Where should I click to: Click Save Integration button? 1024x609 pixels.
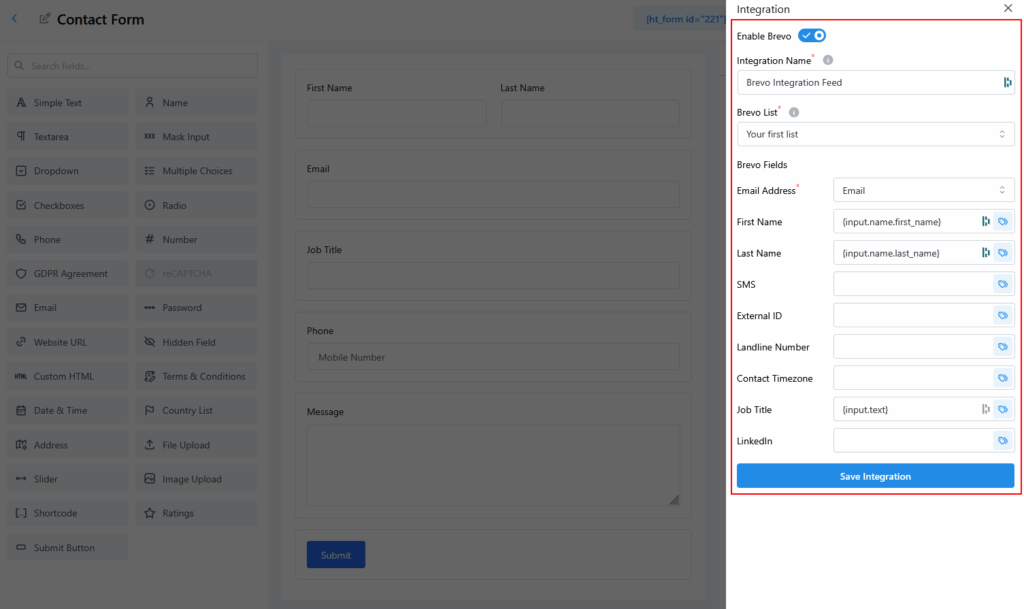[x=875, y=476]
